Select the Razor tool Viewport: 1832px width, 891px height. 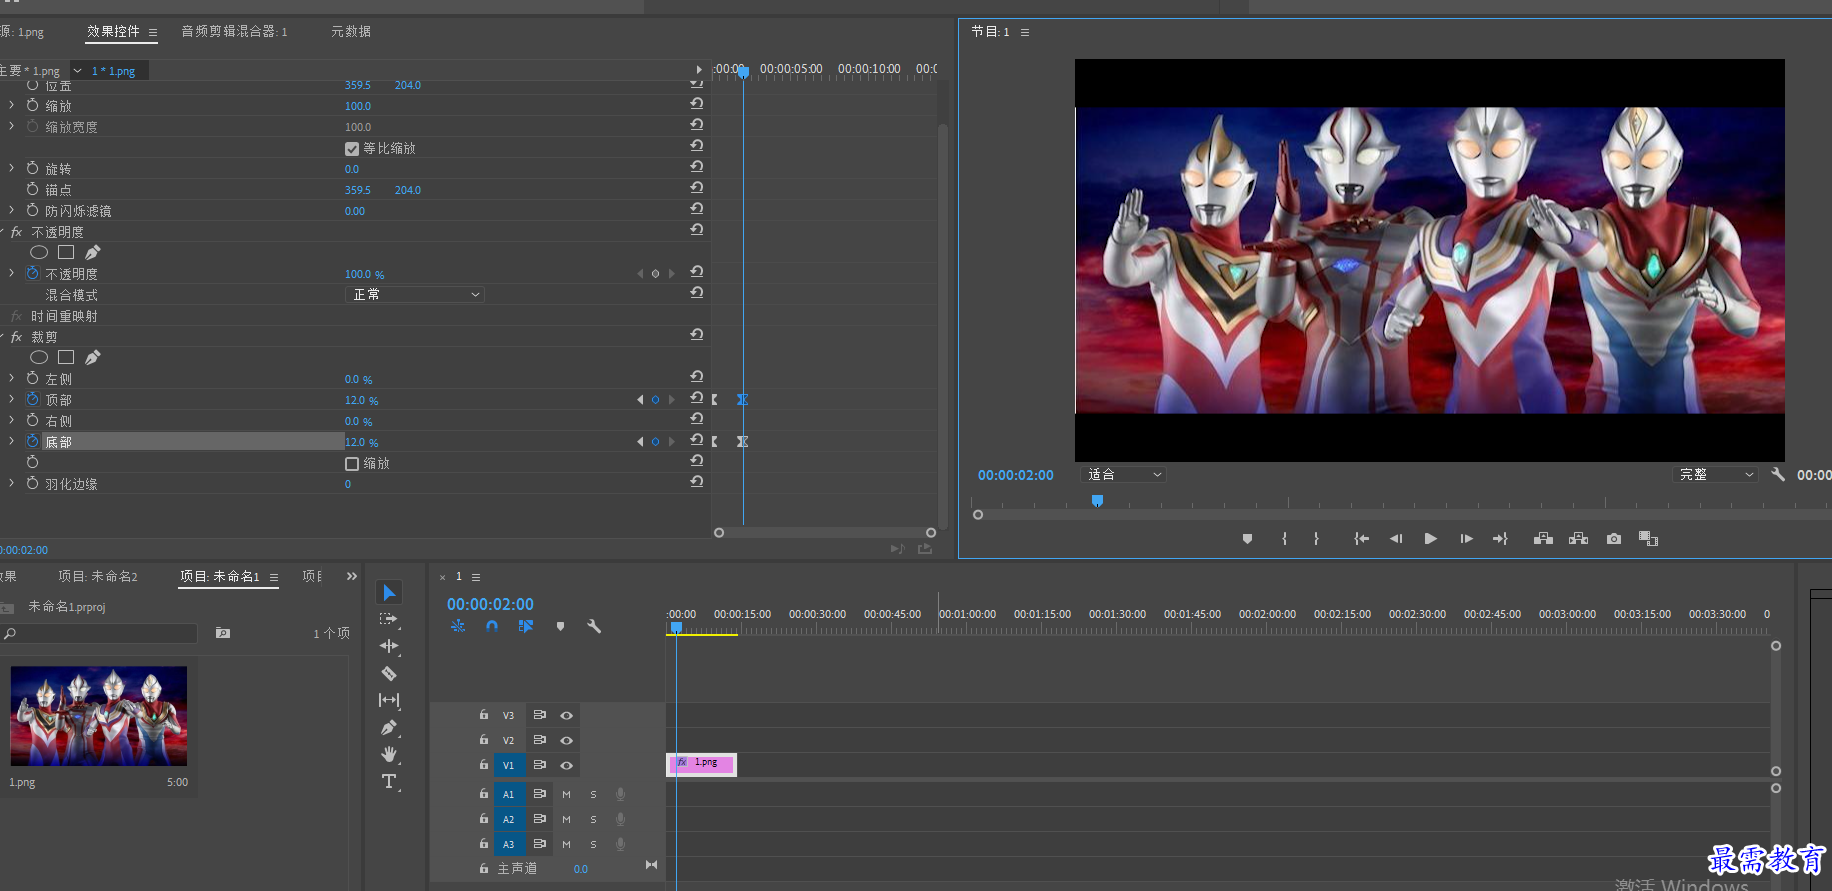point(389,673)
